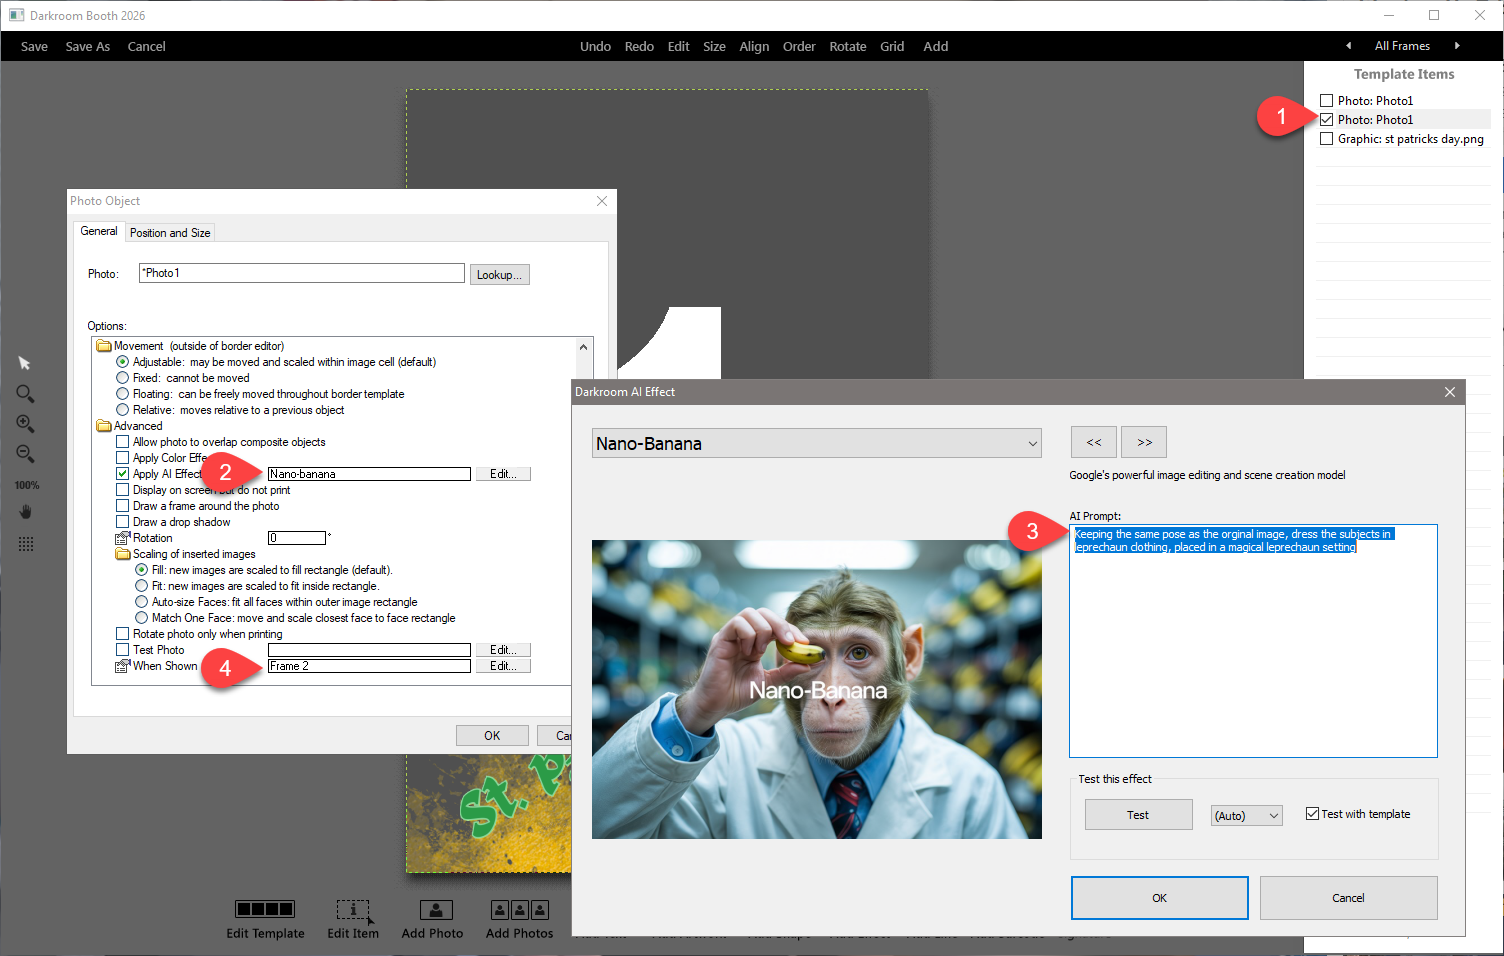Check the Graphic st patricks day.png item

pos(1326,139)
